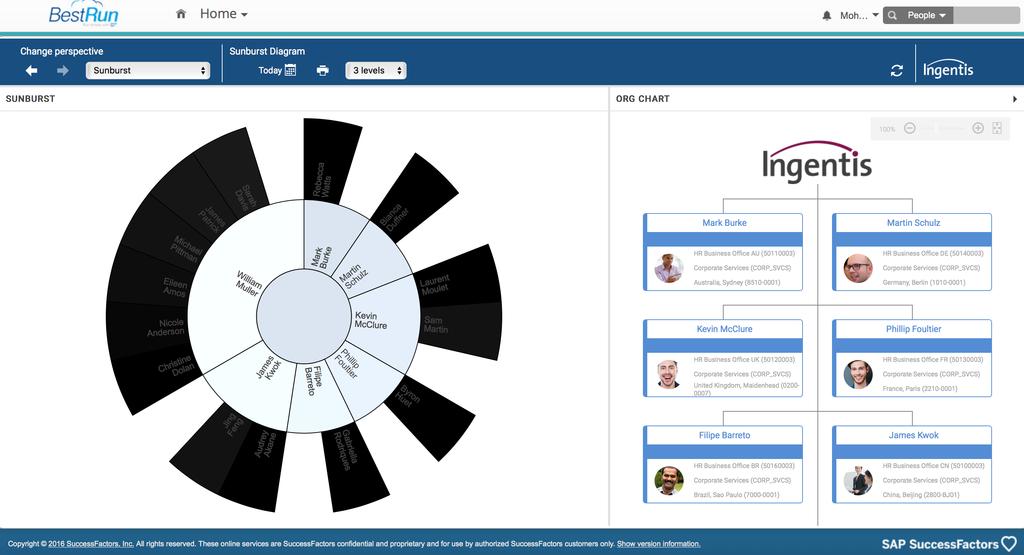This screenshot has width=1024, height=555.
Task: Collapse the Org Chart panel arrow
Action: click(x=1015, y=99)
